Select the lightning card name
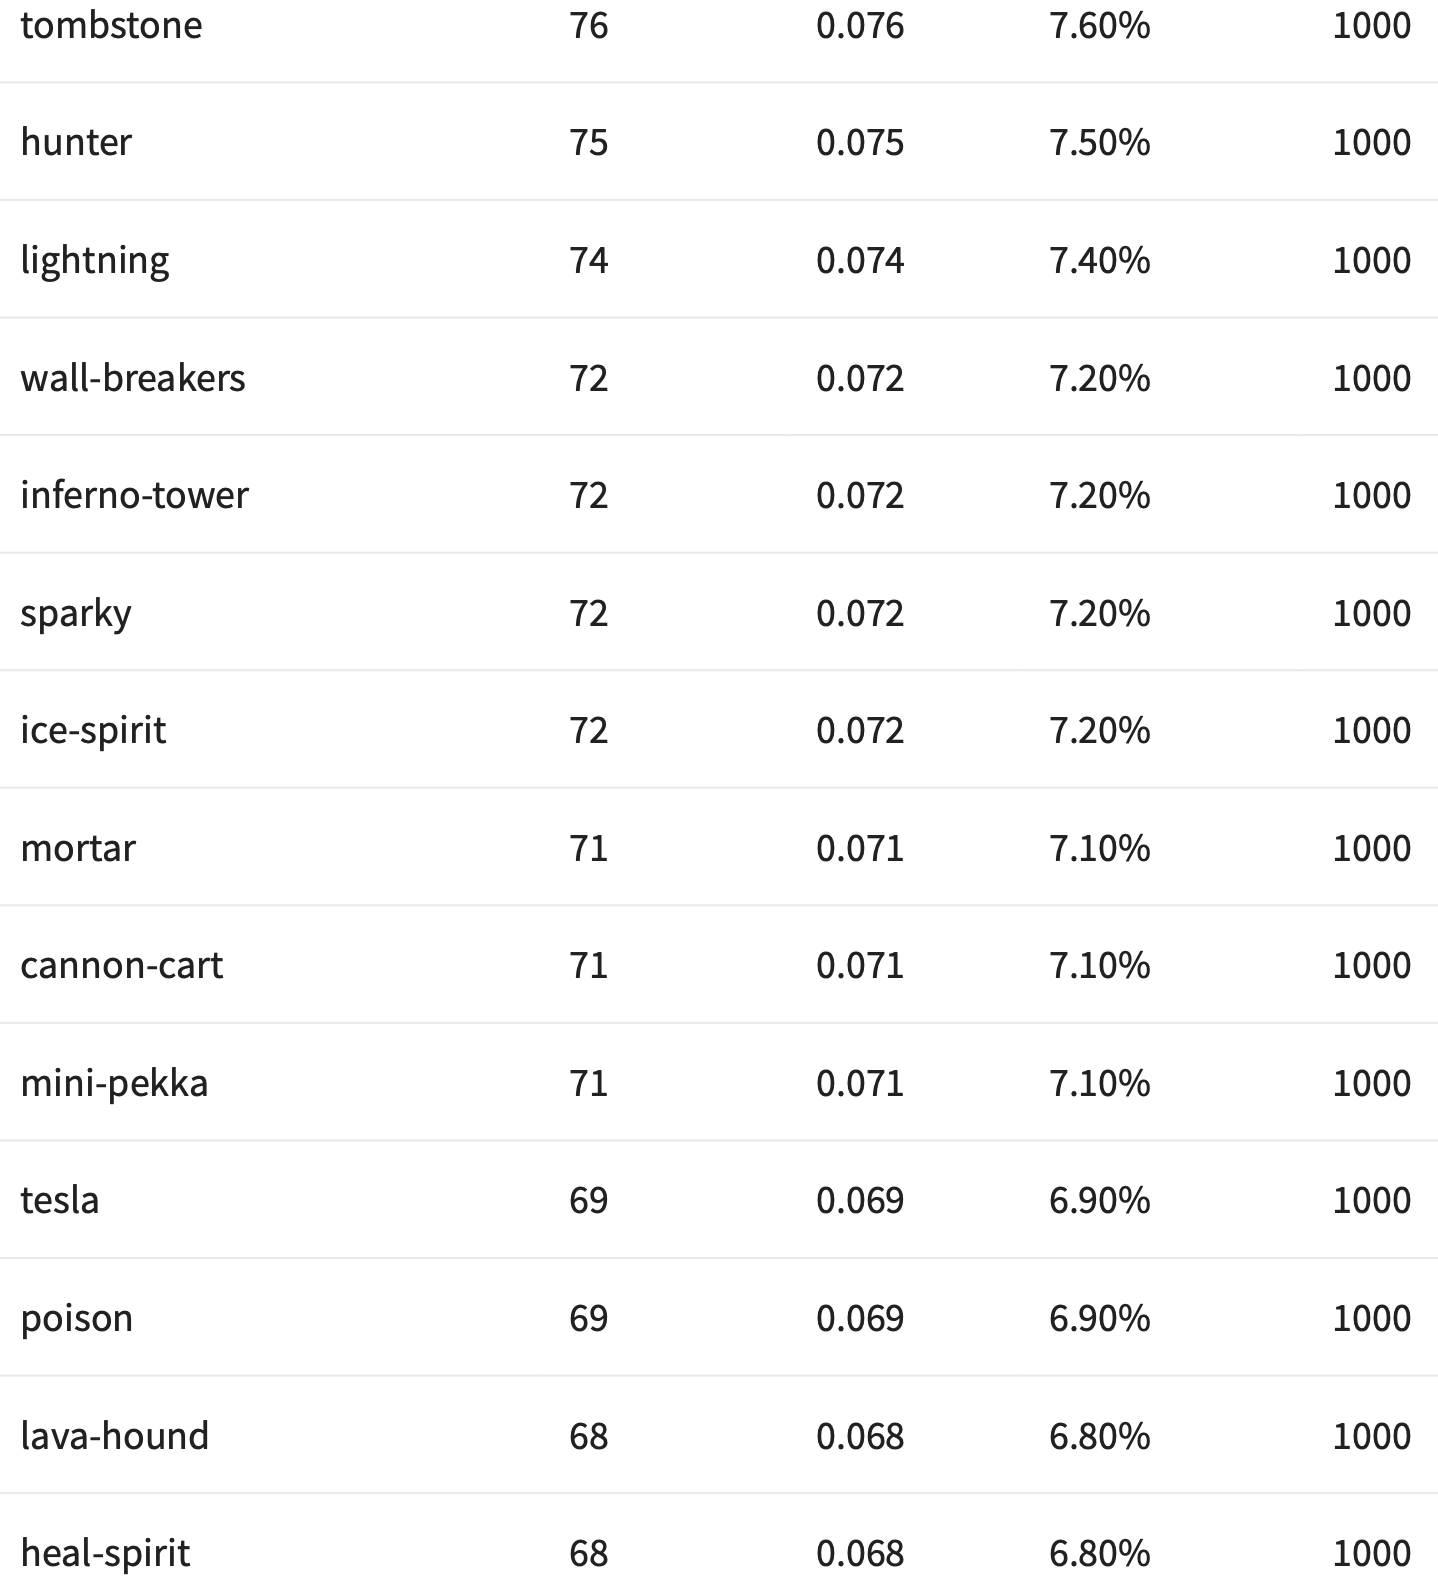 tap(95, 260)
